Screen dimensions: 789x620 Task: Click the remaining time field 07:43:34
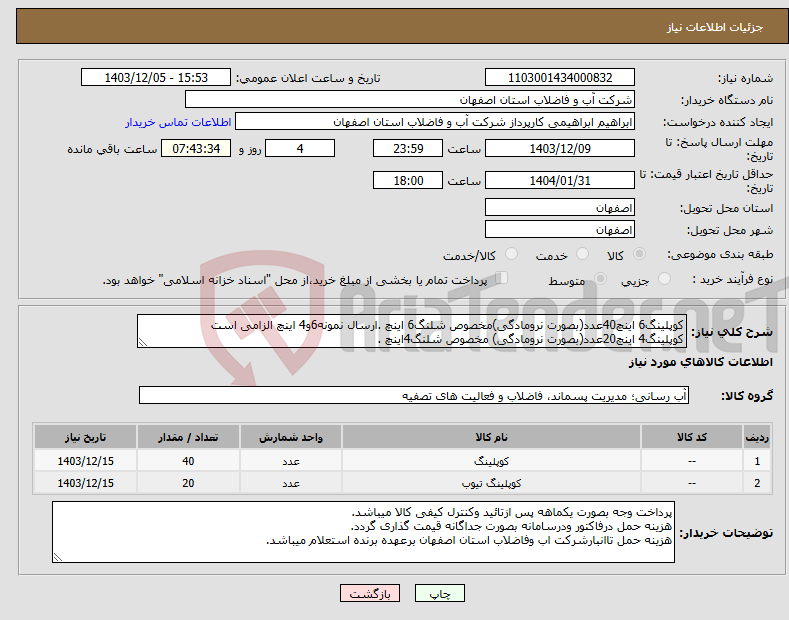196,148
